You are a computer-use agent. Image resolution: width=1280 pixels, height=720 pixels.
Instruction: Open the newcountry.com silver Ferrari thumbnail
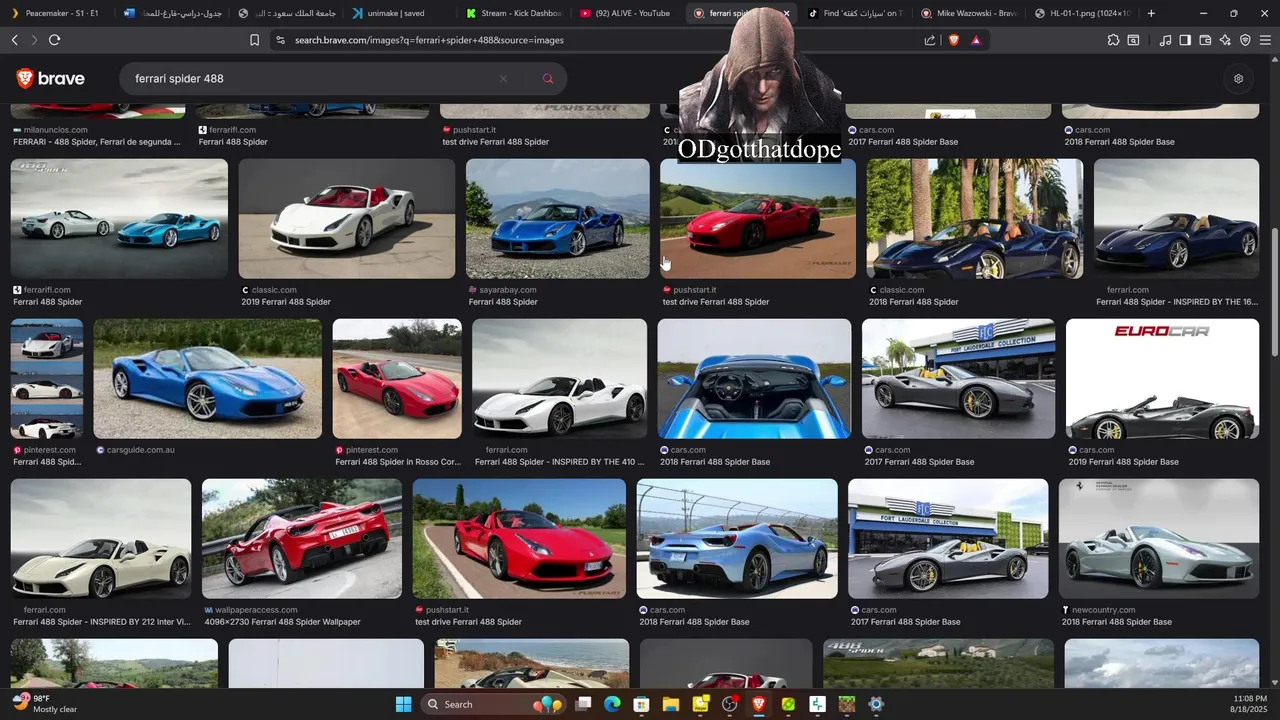(1159, 539)
